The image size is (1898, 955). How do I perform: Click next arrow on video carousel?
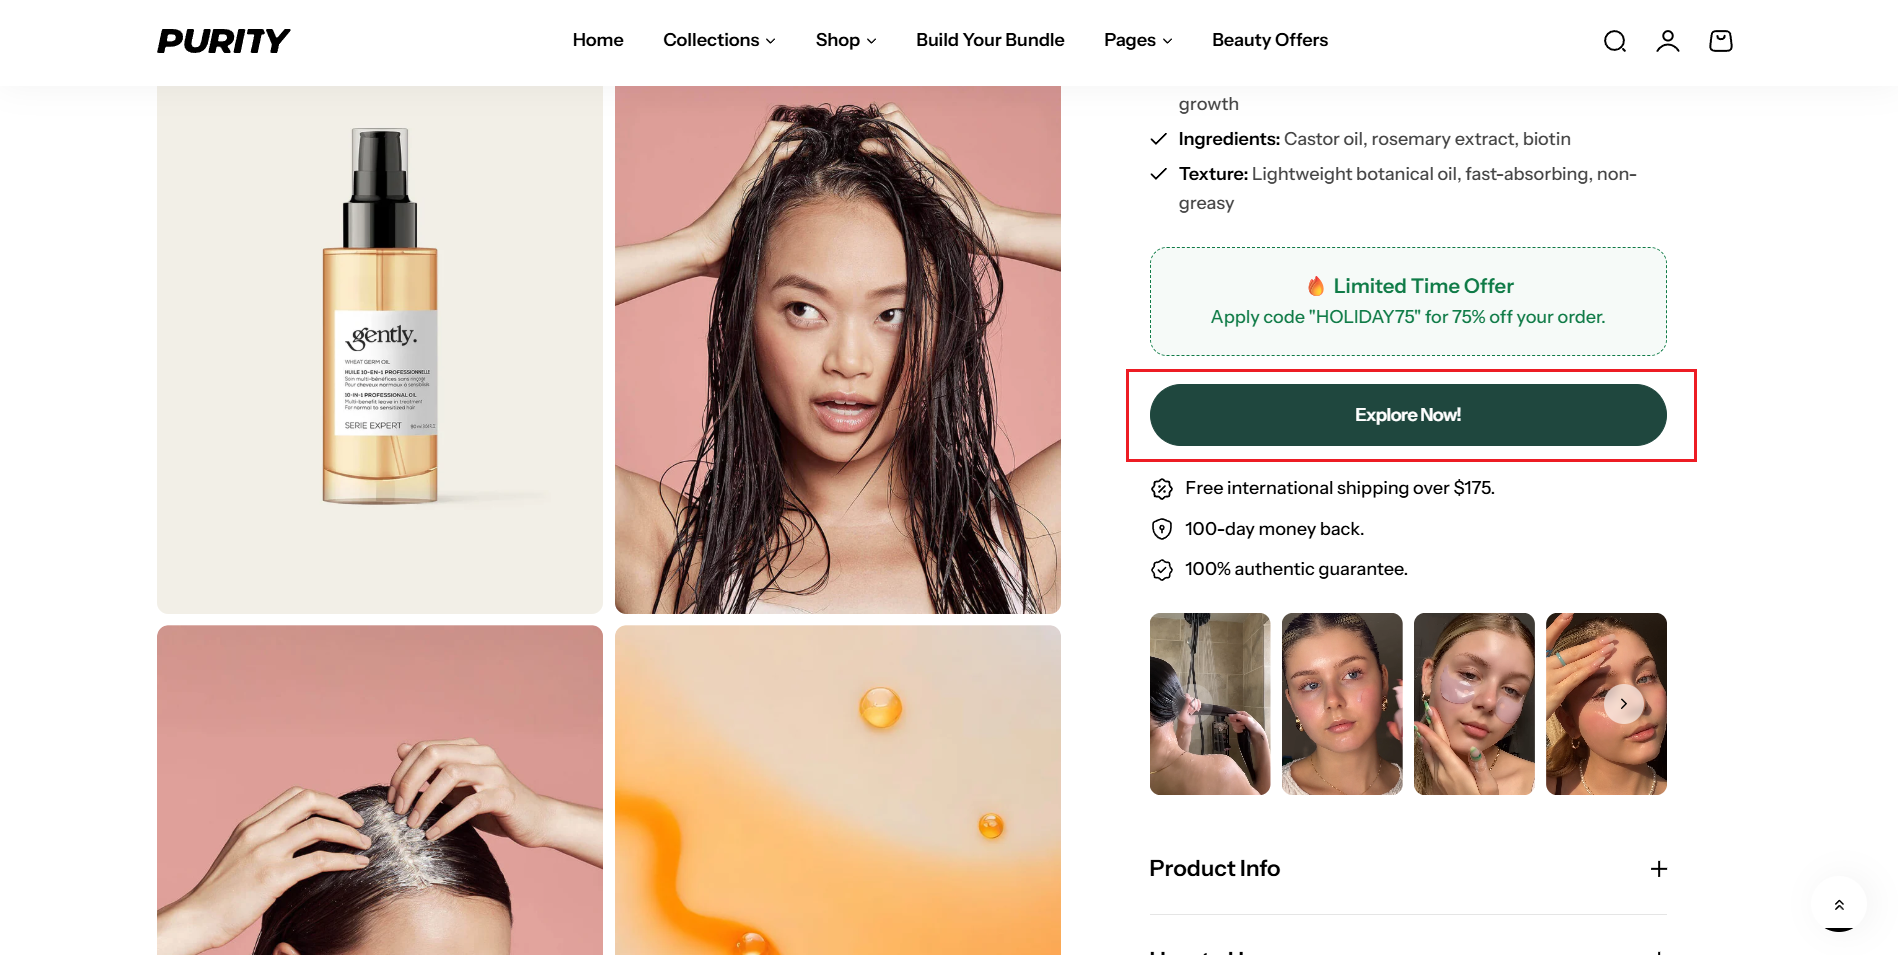coord(1623,704)
